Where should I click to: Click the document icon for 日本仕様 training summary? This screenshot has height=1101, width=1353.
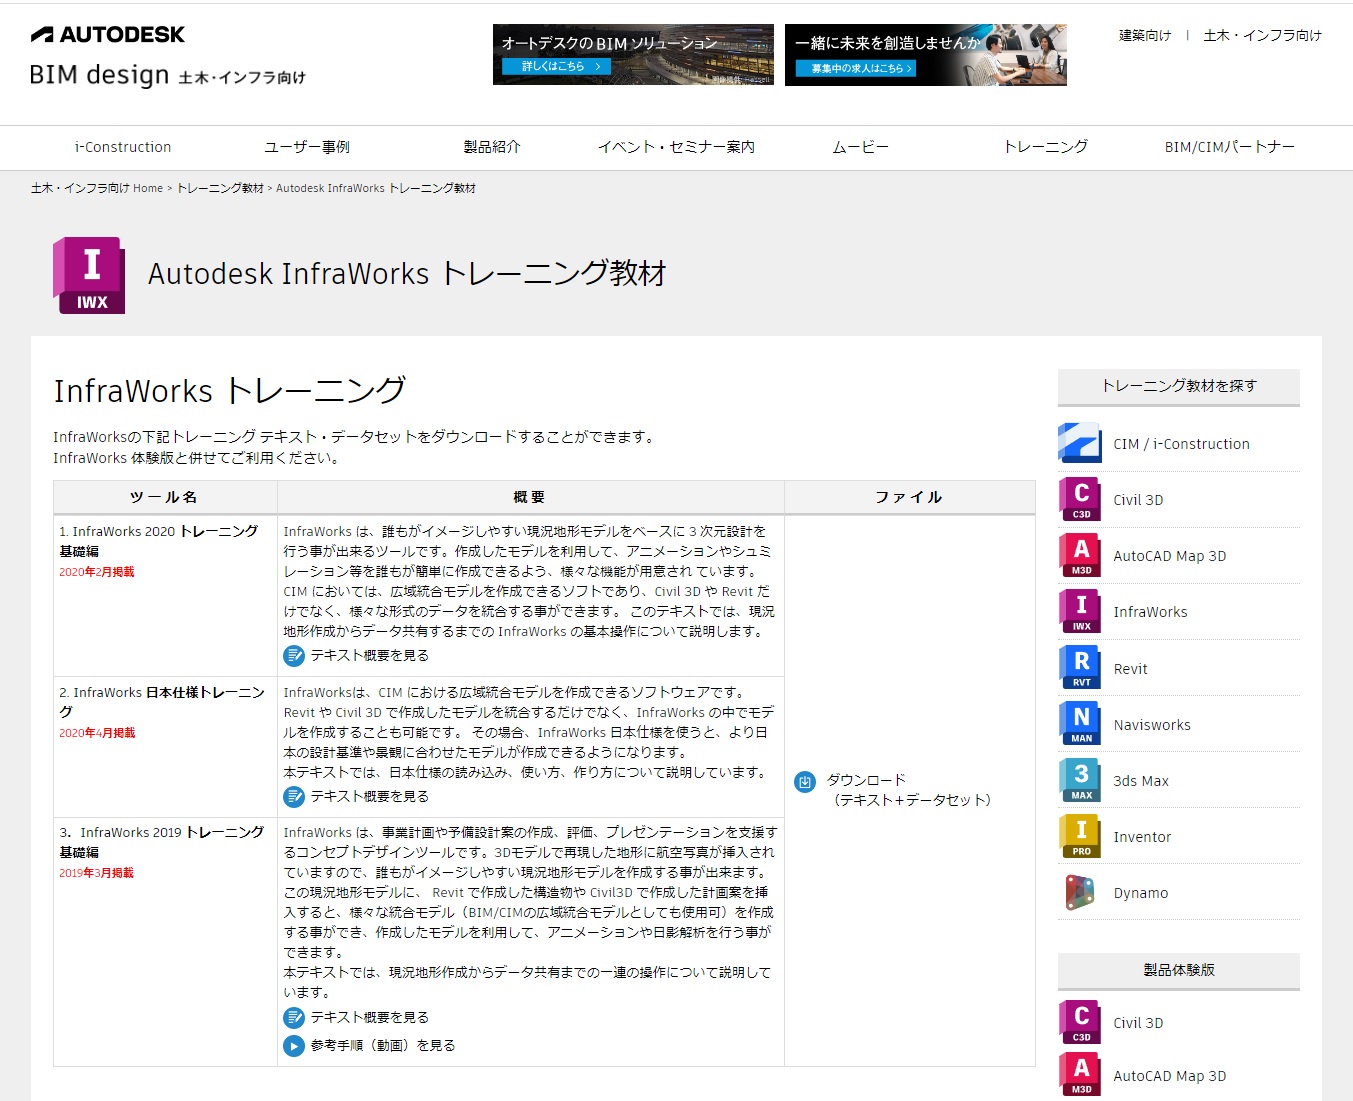point(294,797)
